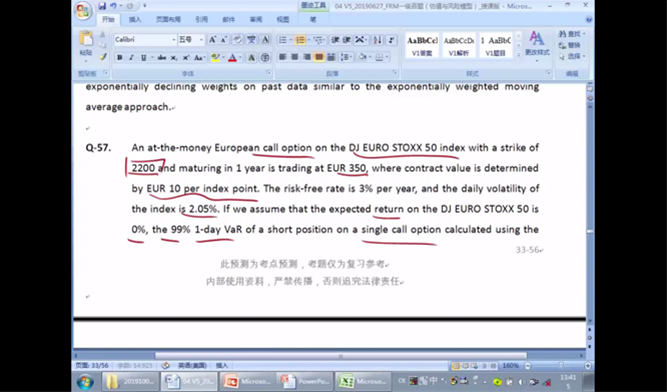667x392 pixels.
Task: Click the superscript icon
Action: (186, 57)
